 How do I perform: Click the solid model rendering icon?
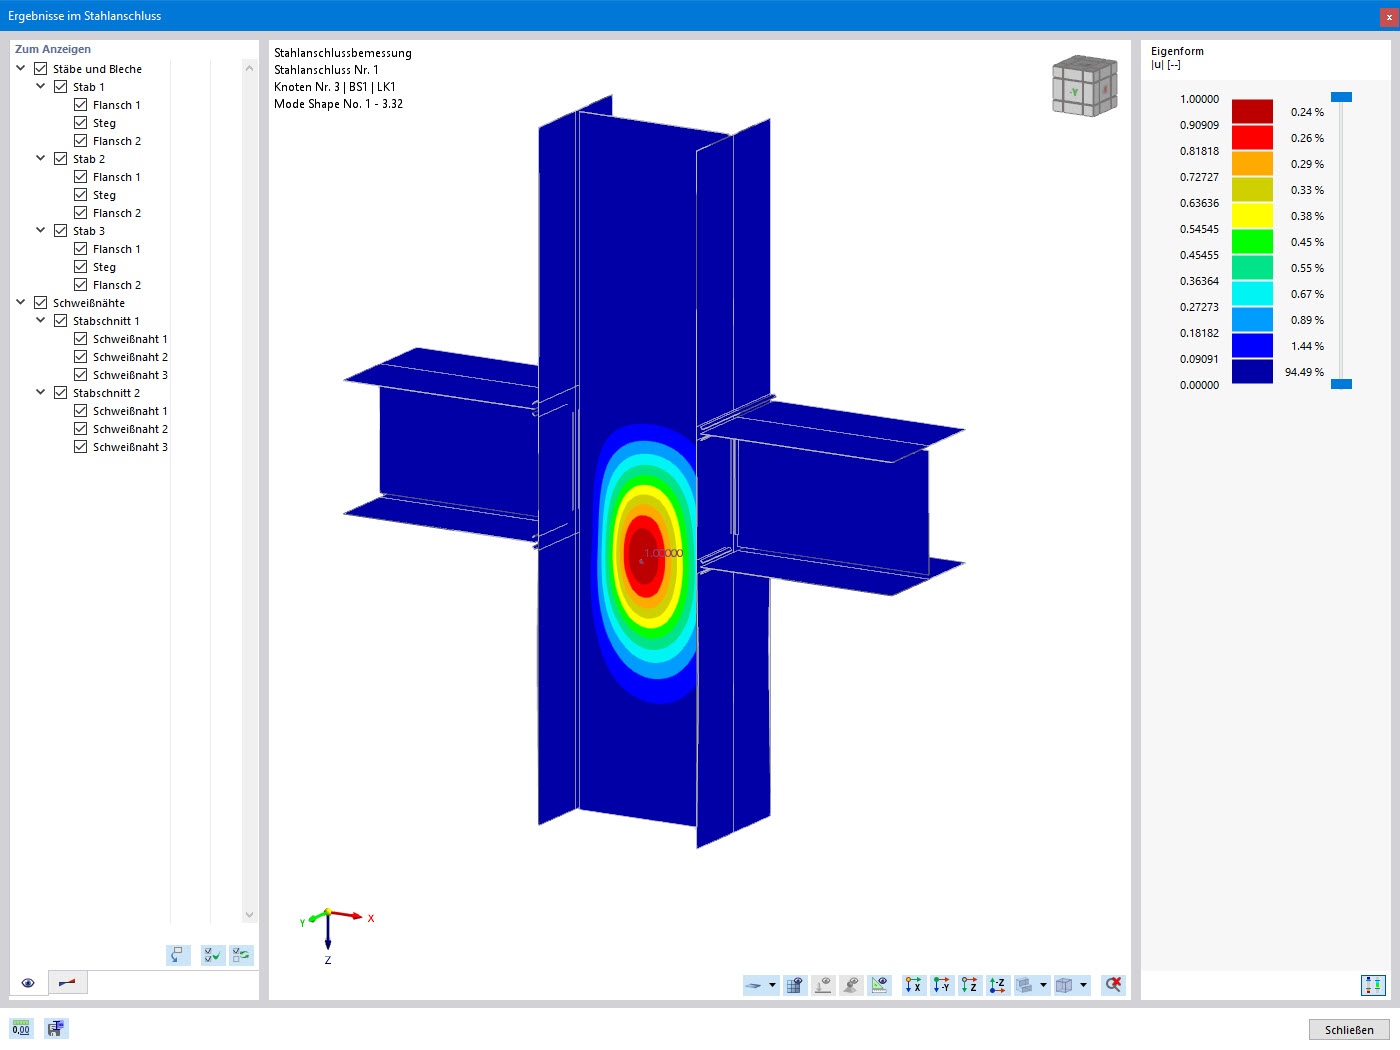tap(1025, 986)
